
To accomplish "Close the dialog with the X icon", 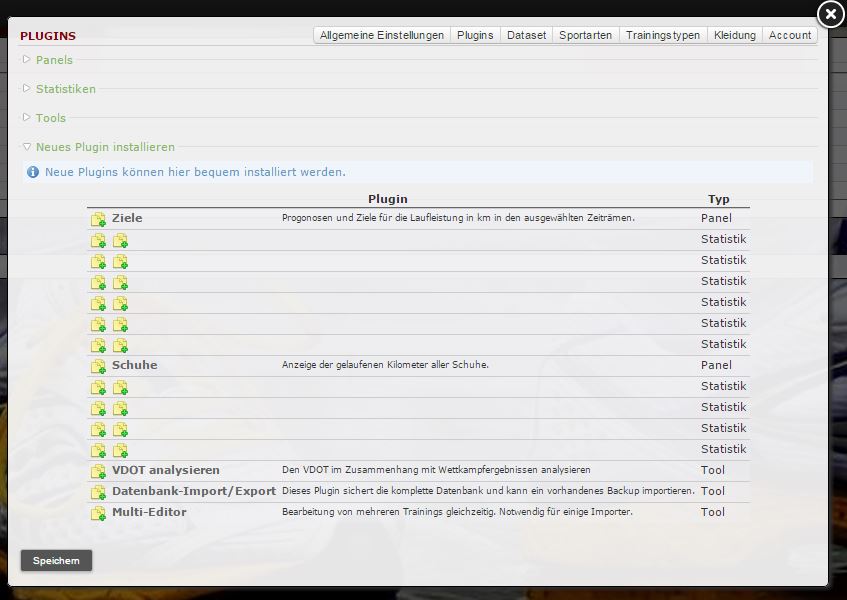I will [830, 14].
